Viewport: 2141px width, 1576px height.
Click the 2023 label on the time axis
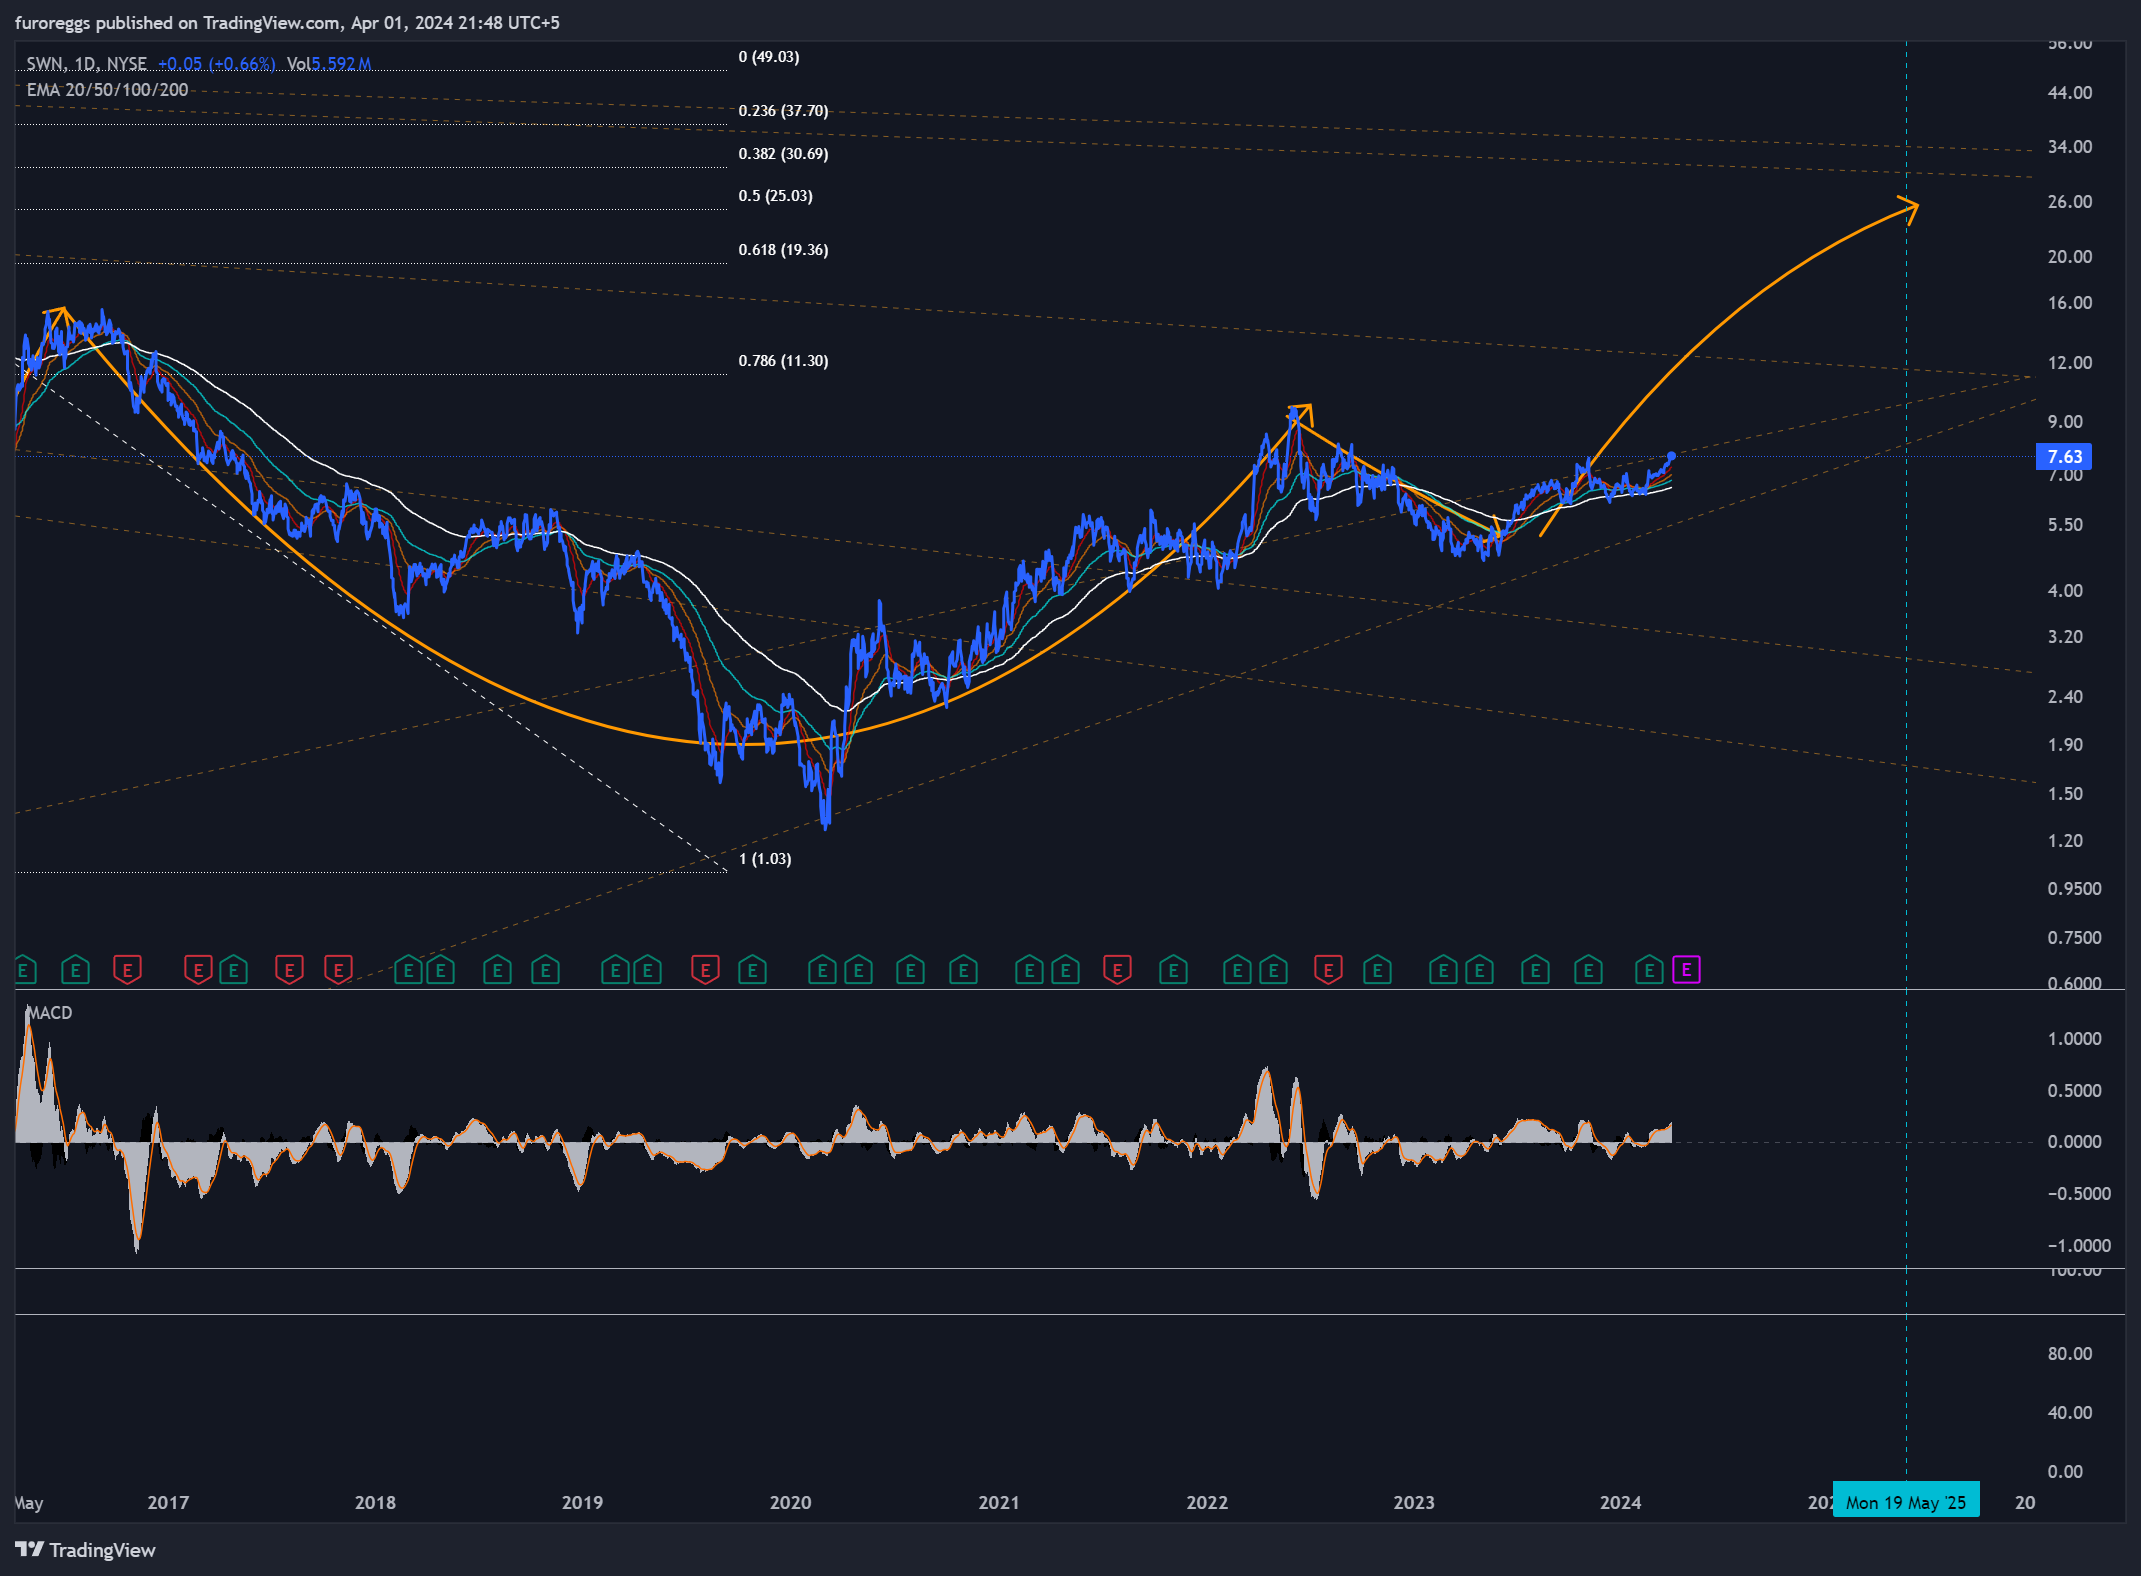tap(1414, 1502)
